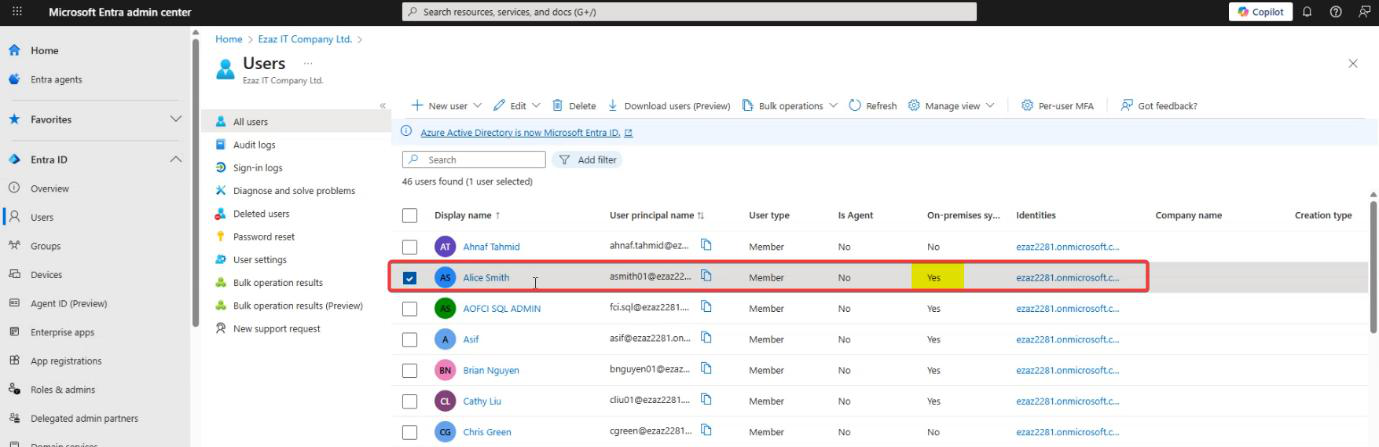Open New support request
Image resolution: width=1379 pixels, height=447 pixels.
click(x=276, y=329)
